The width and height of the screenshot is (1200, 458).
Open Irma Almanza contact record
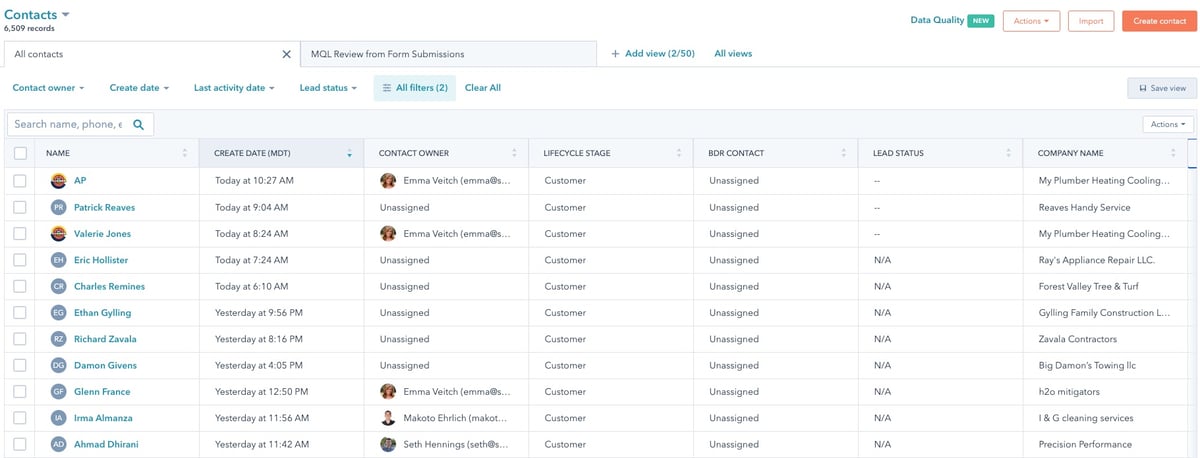(103, 418)
